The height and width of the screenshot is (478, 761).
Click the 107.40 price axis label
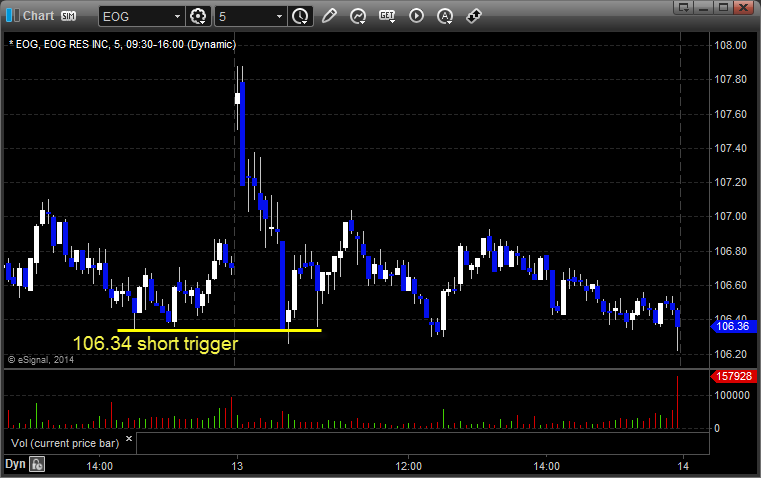click(730, 148)
